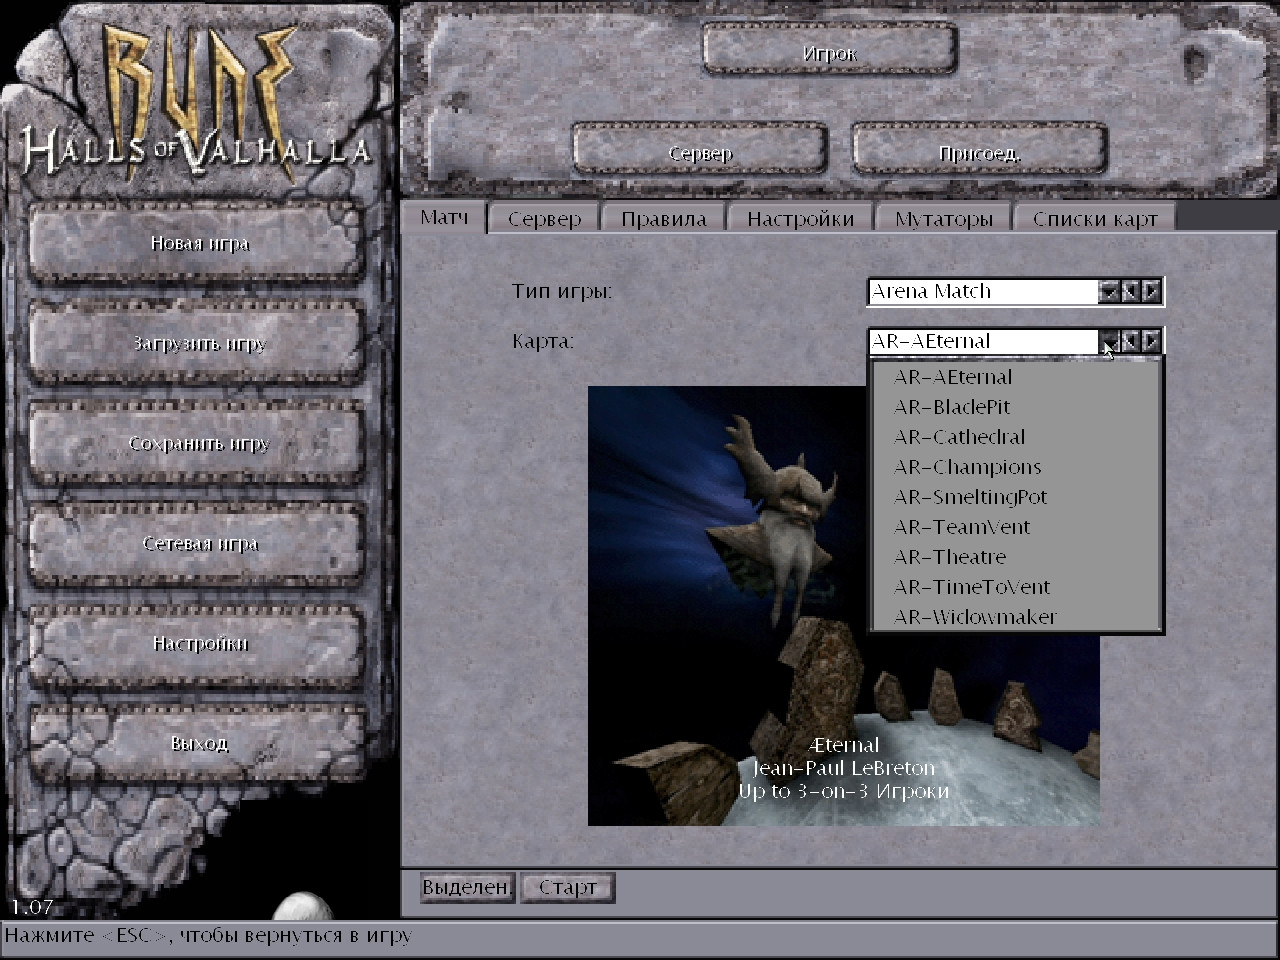Pick the AR-Cathedral map
The width and height of the screenshot is (1280, 960).
1016,437
